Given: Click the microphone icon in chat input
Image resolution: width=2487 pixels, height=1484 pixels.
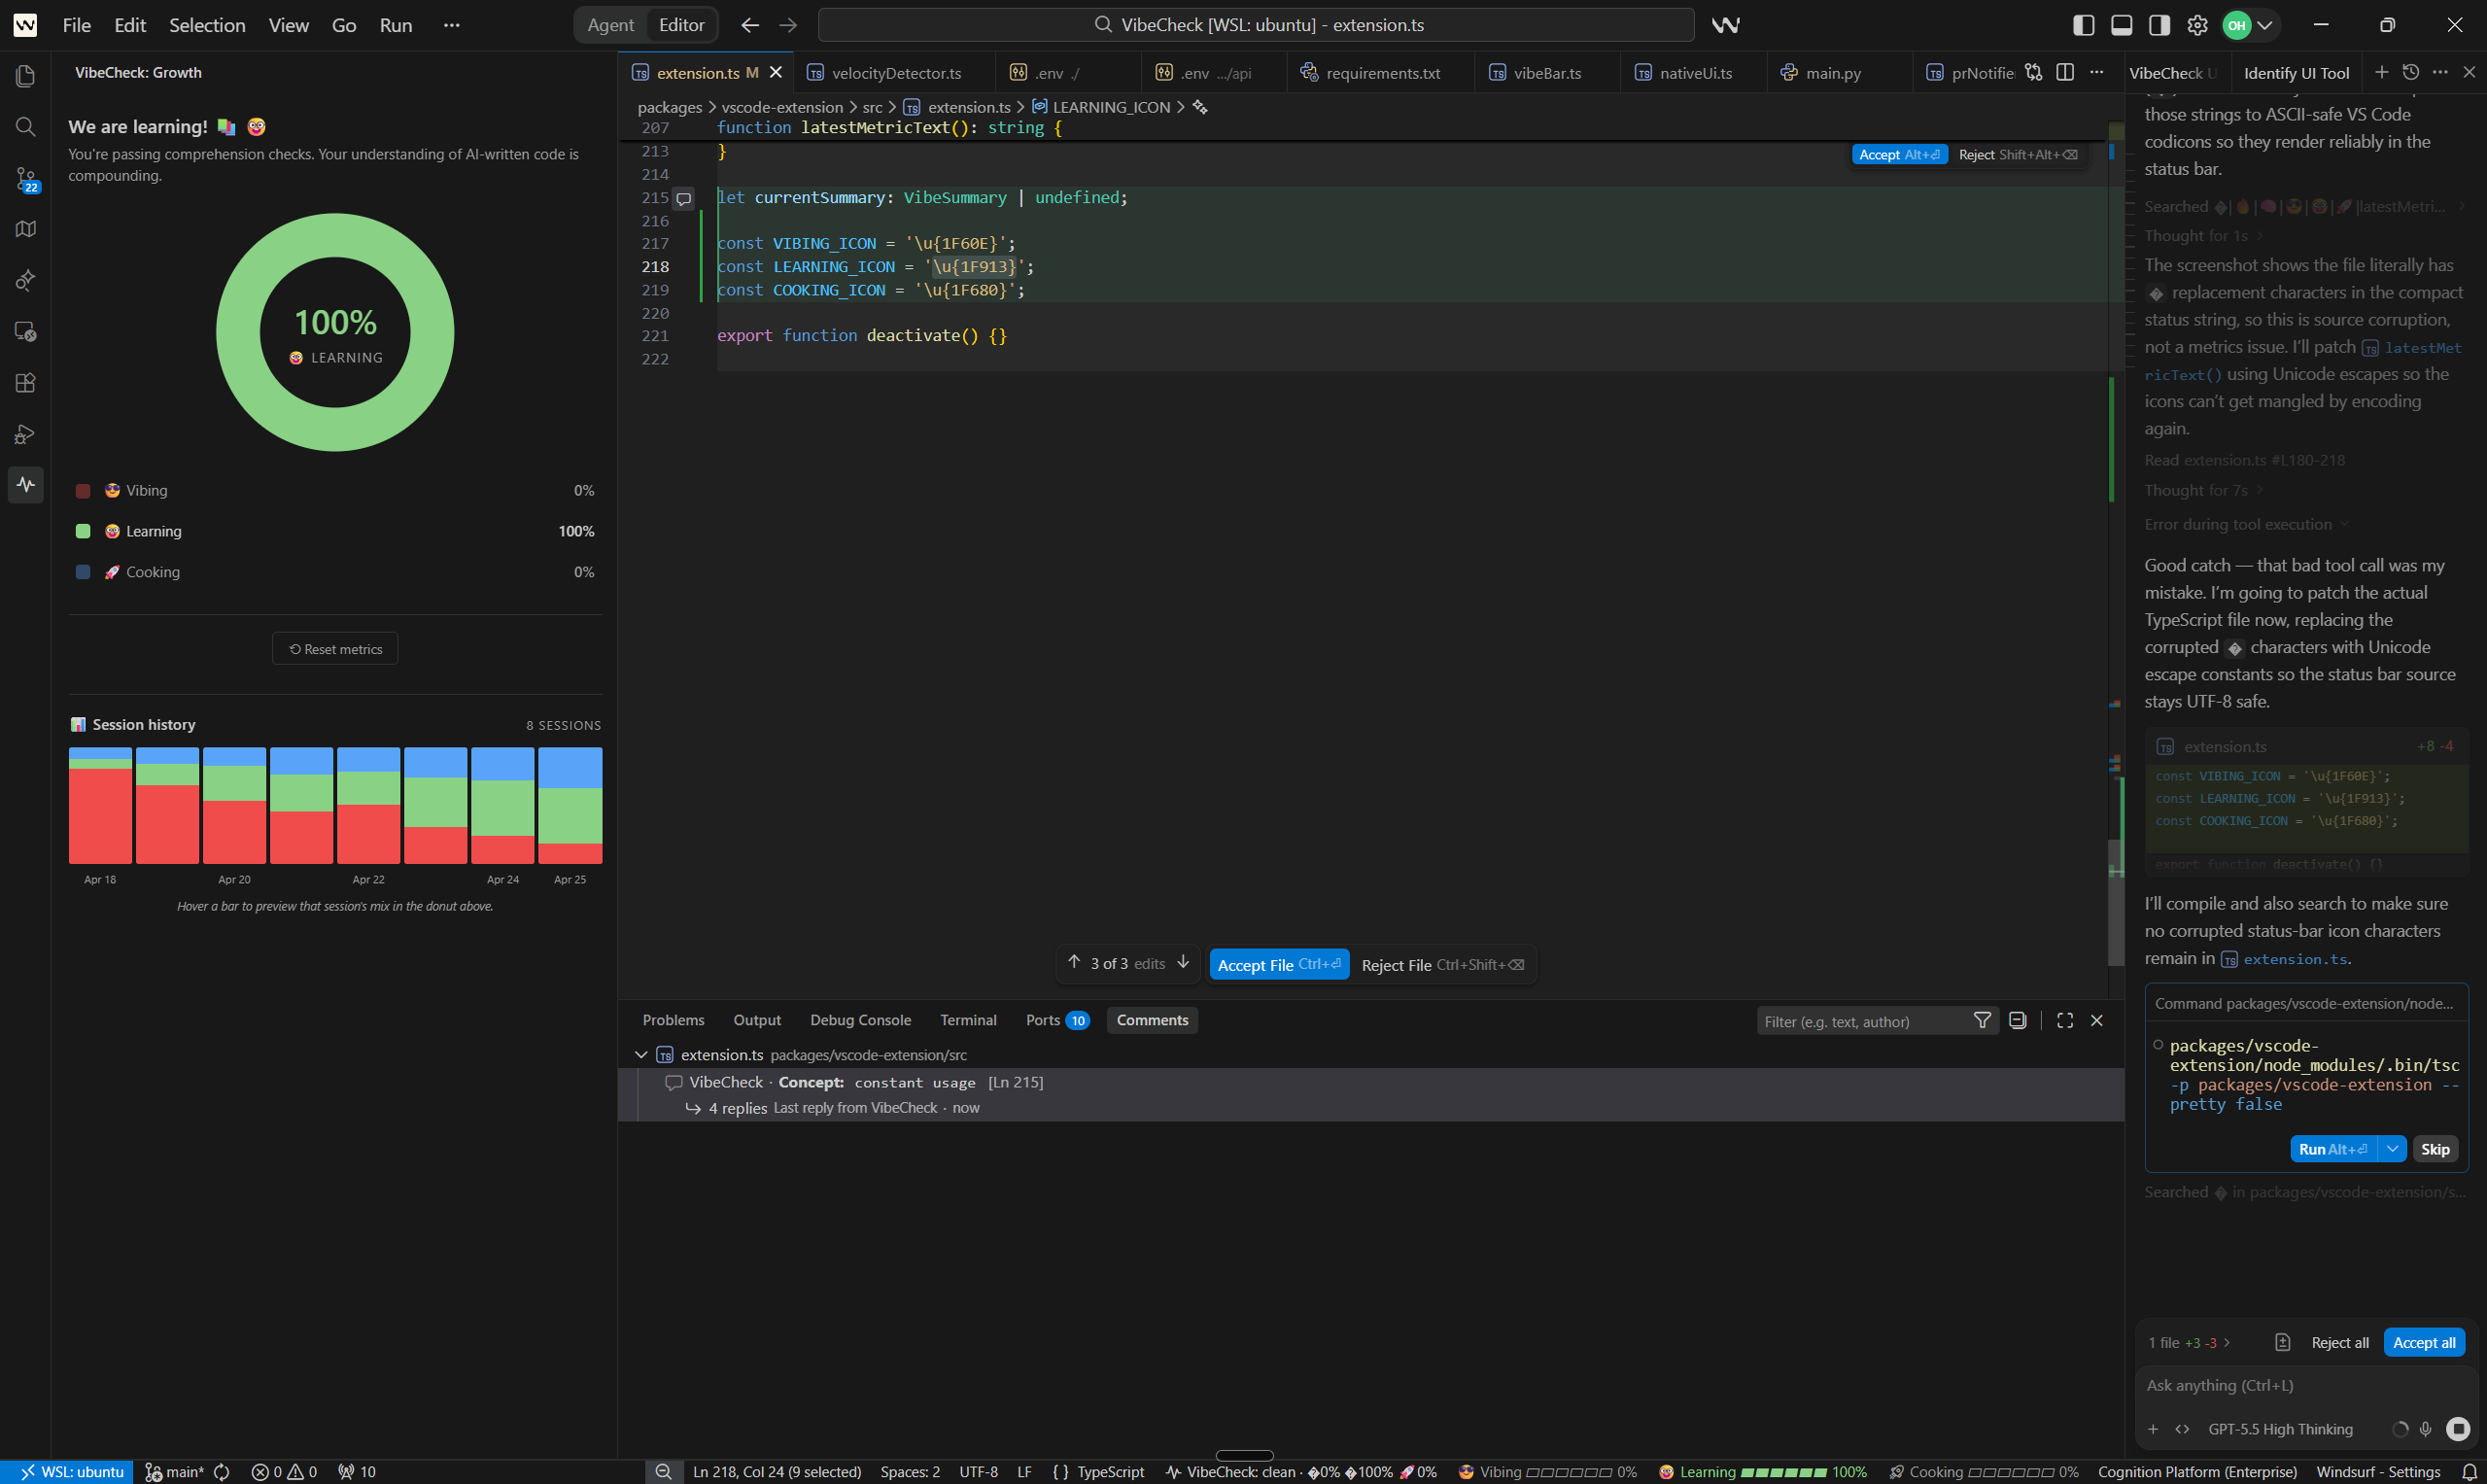Looking at the screenshot, I should (x=2425, y=1429).
